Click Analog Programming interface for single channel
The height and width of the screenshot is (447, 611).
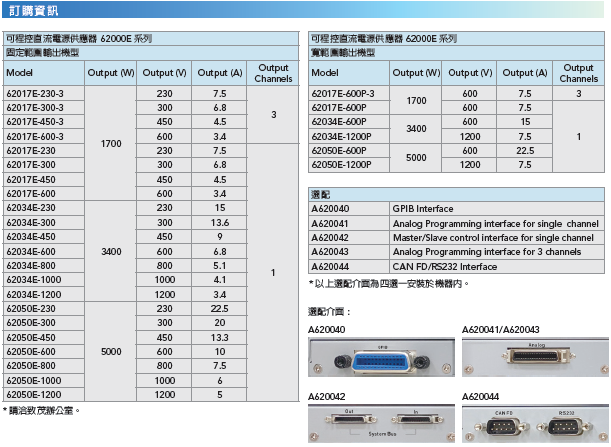[496, 224]
